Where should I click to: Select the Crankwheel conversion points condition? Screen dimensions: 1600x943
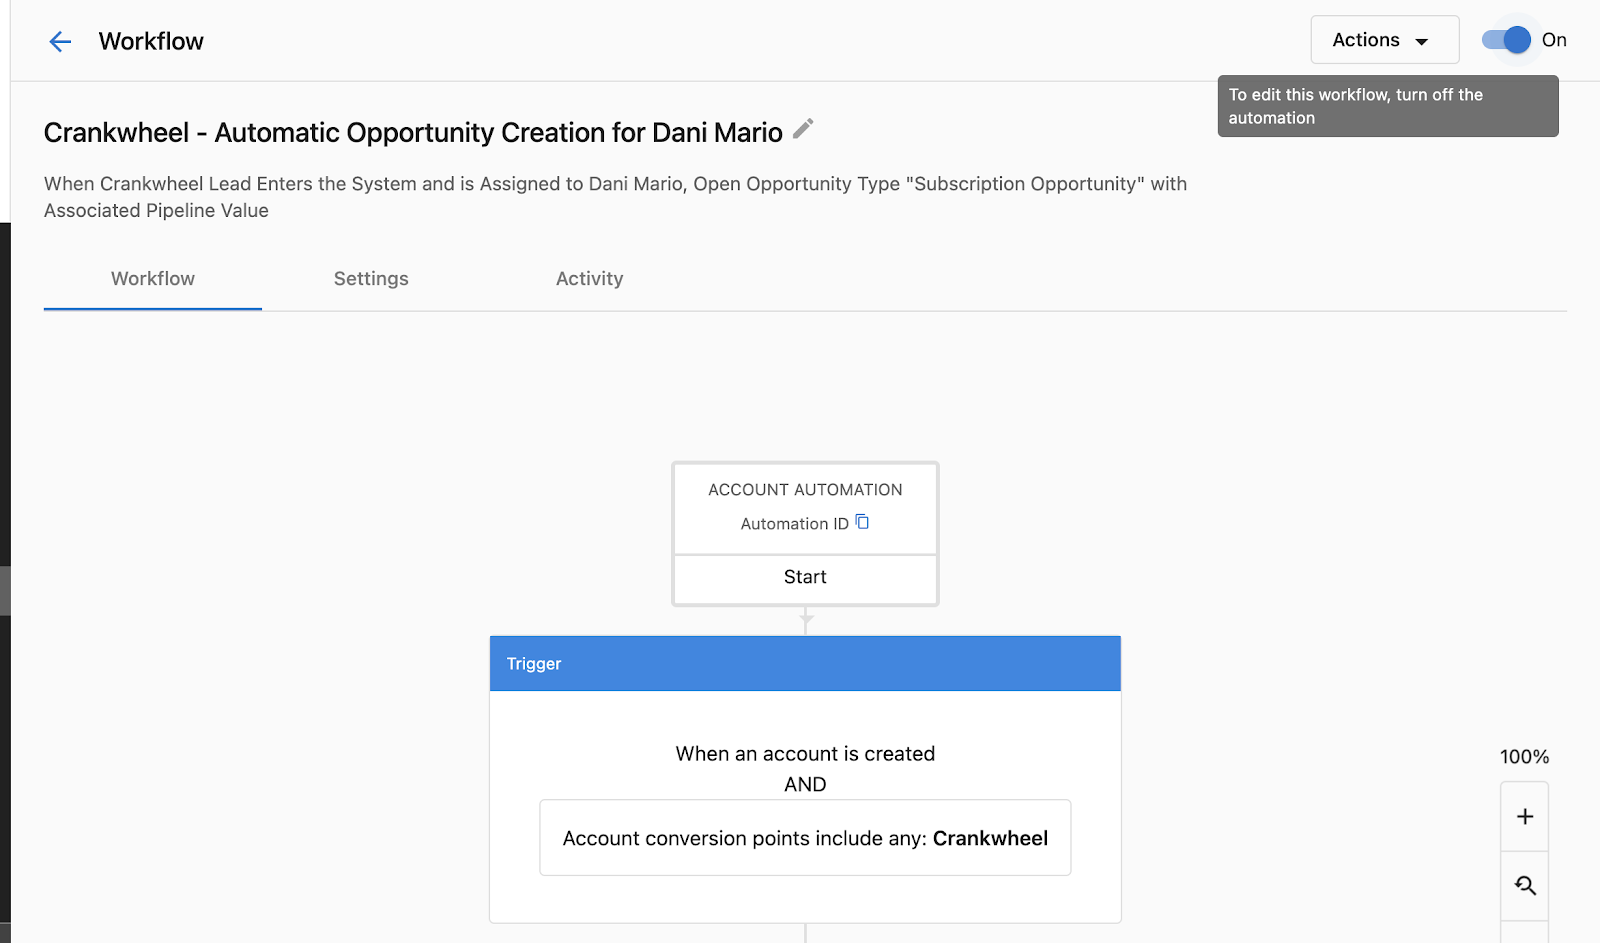(805, 838)
